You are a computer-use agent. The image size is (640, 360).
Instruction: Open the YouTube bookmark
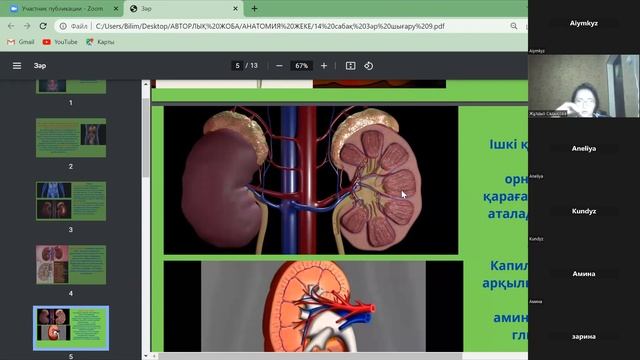(60, 42)
